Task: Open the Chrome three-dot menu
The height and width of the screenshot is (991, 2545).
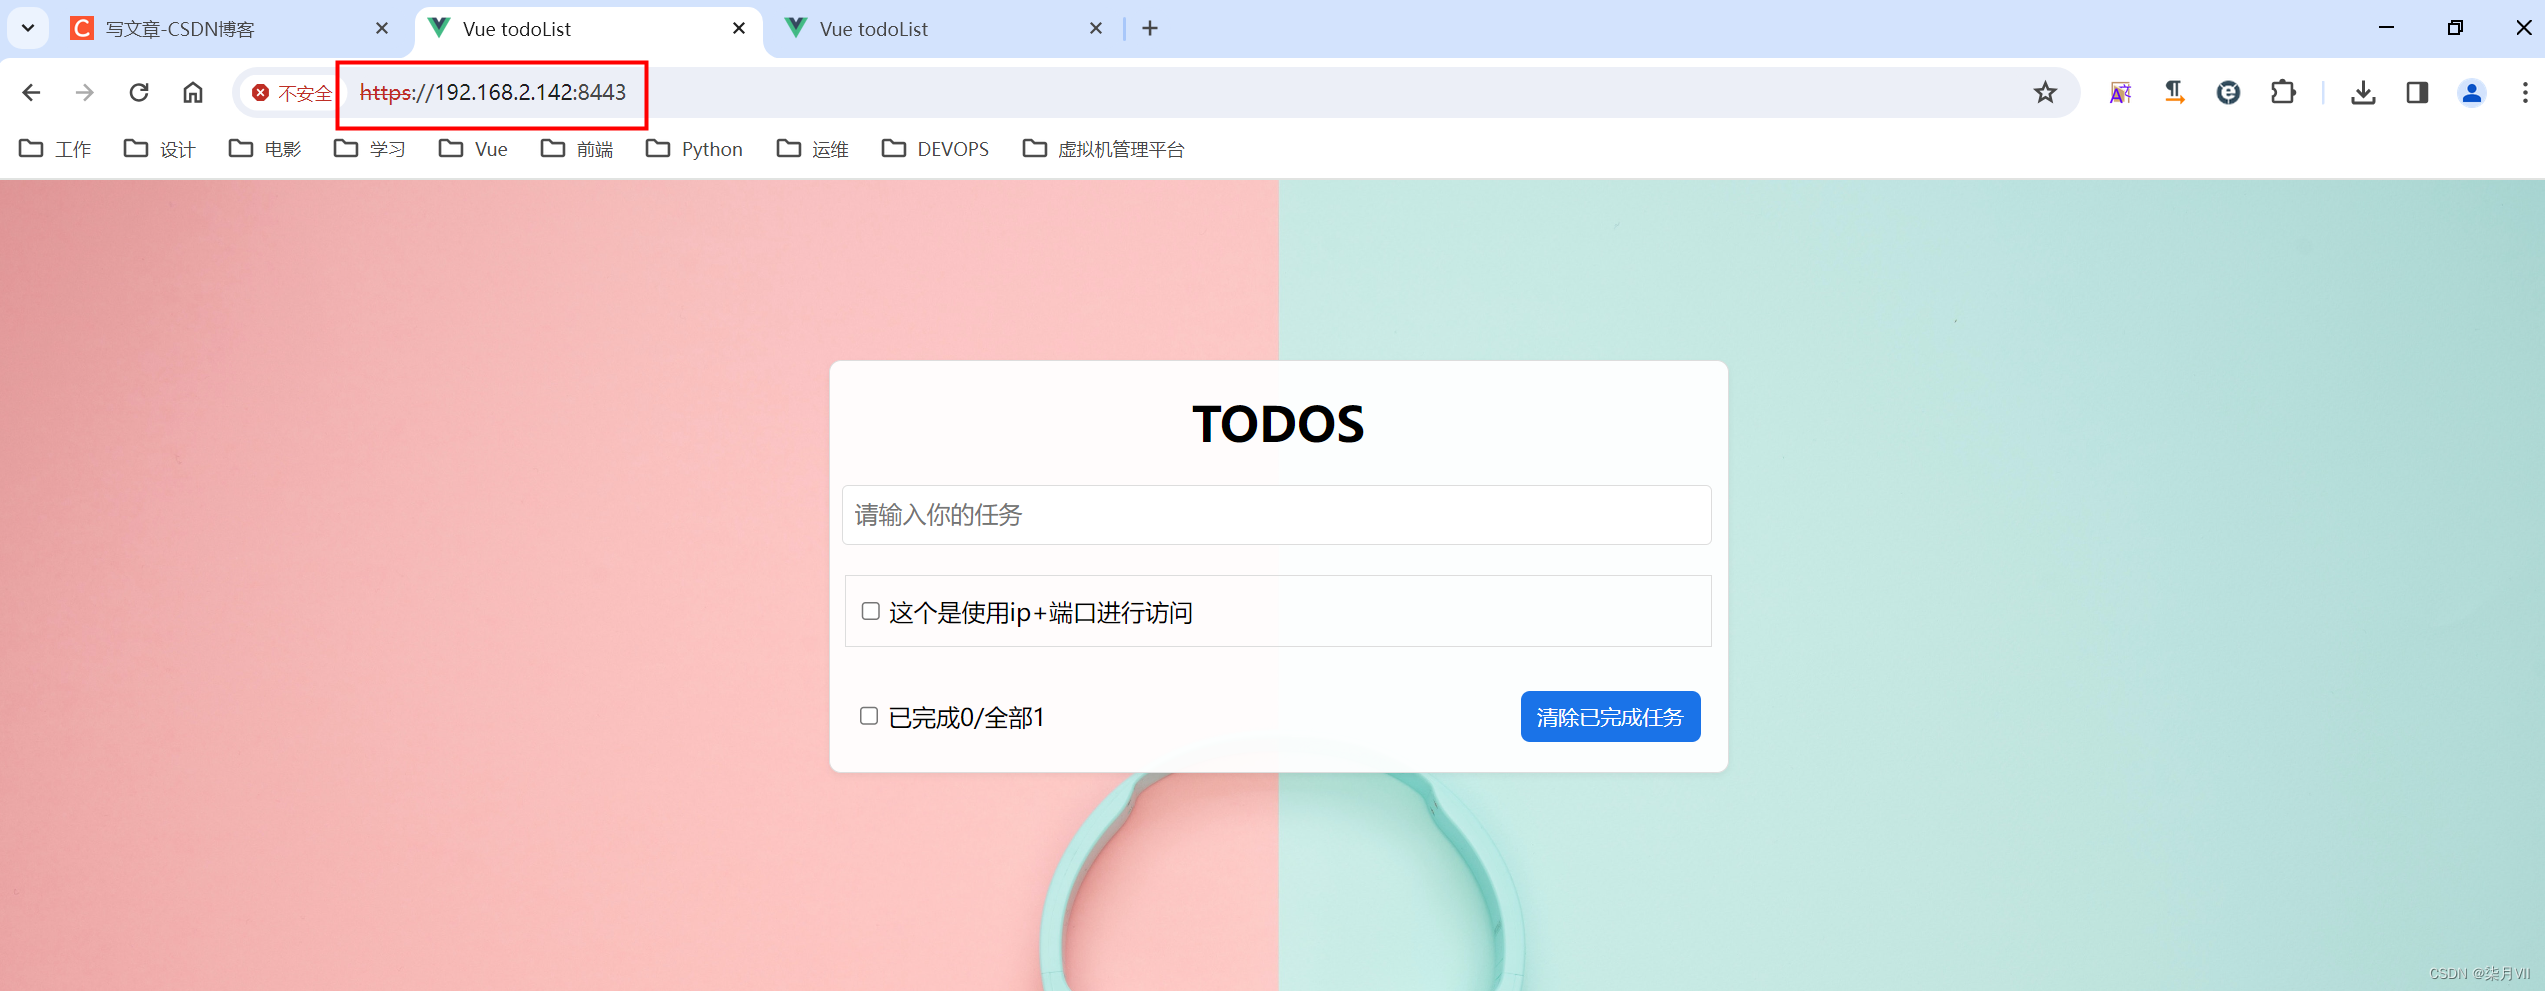Action: [2525, 93]
